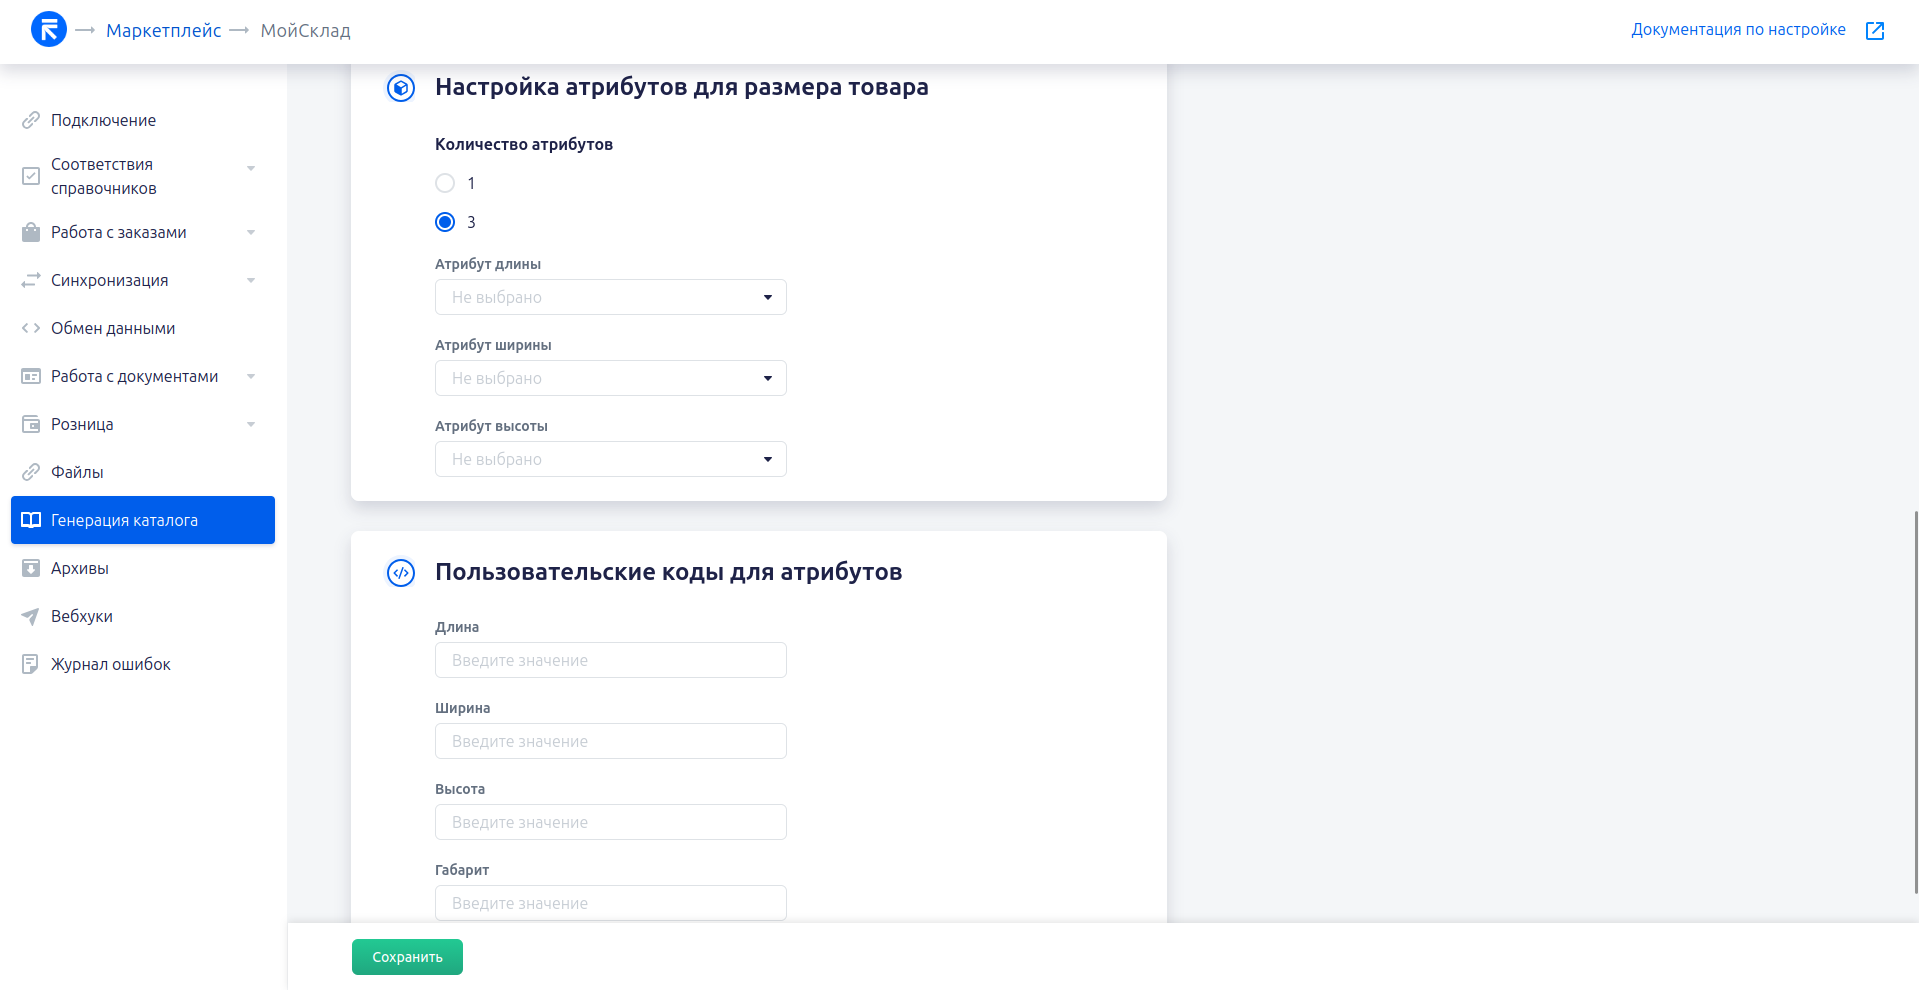Click the blue arrow logo icon
This screenshot has width=1919, height=990.
pyautogui.click(x=48, y=30)
